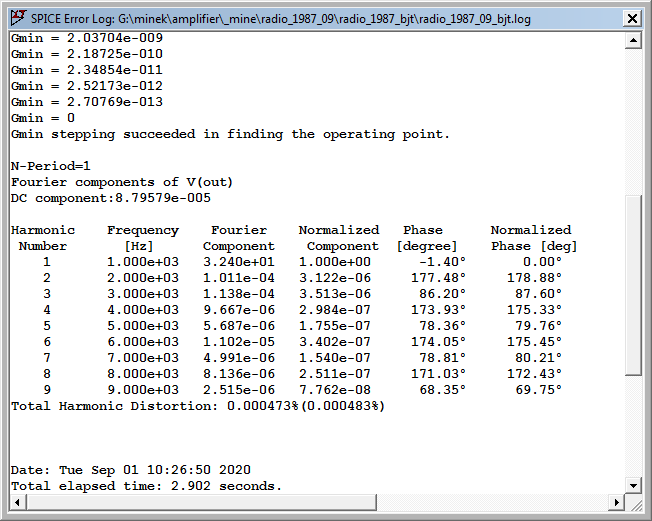Click phase value 177.48°
The width and height of the screenshot is (652, 521).
438,278
